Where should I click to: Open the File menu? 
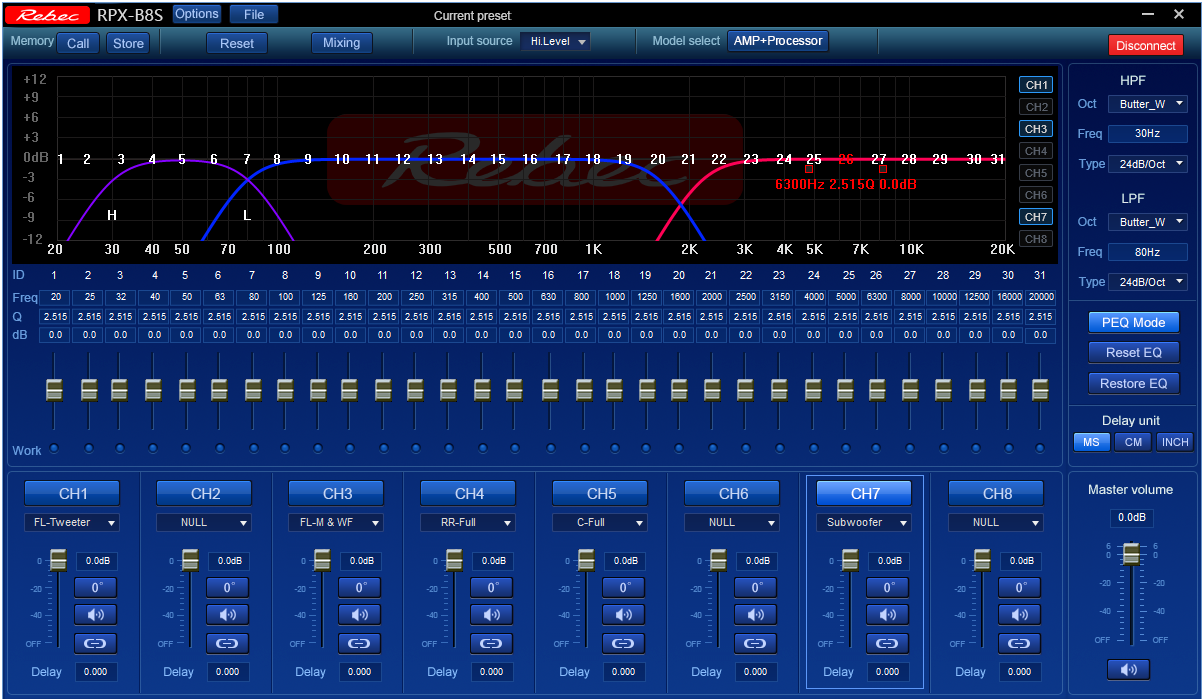point(254,14)
